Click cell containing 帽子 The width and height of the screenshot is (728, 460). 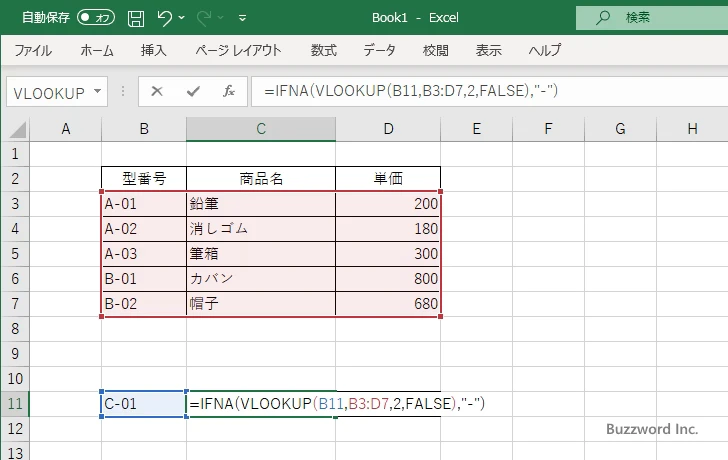coord(261,304)
